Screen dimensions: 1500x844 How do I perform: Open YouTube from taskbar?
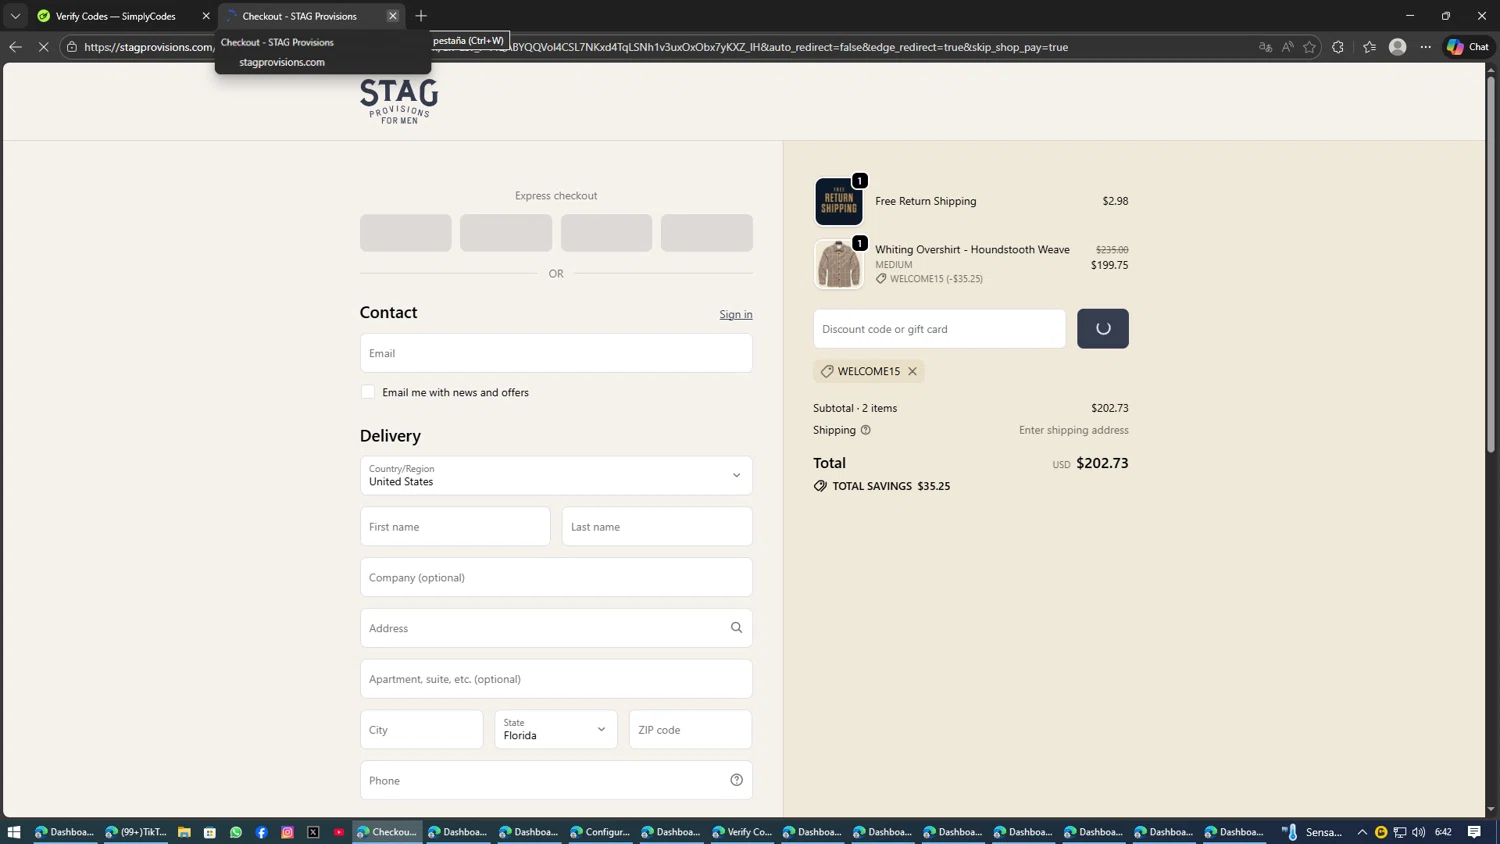point(340,832)
